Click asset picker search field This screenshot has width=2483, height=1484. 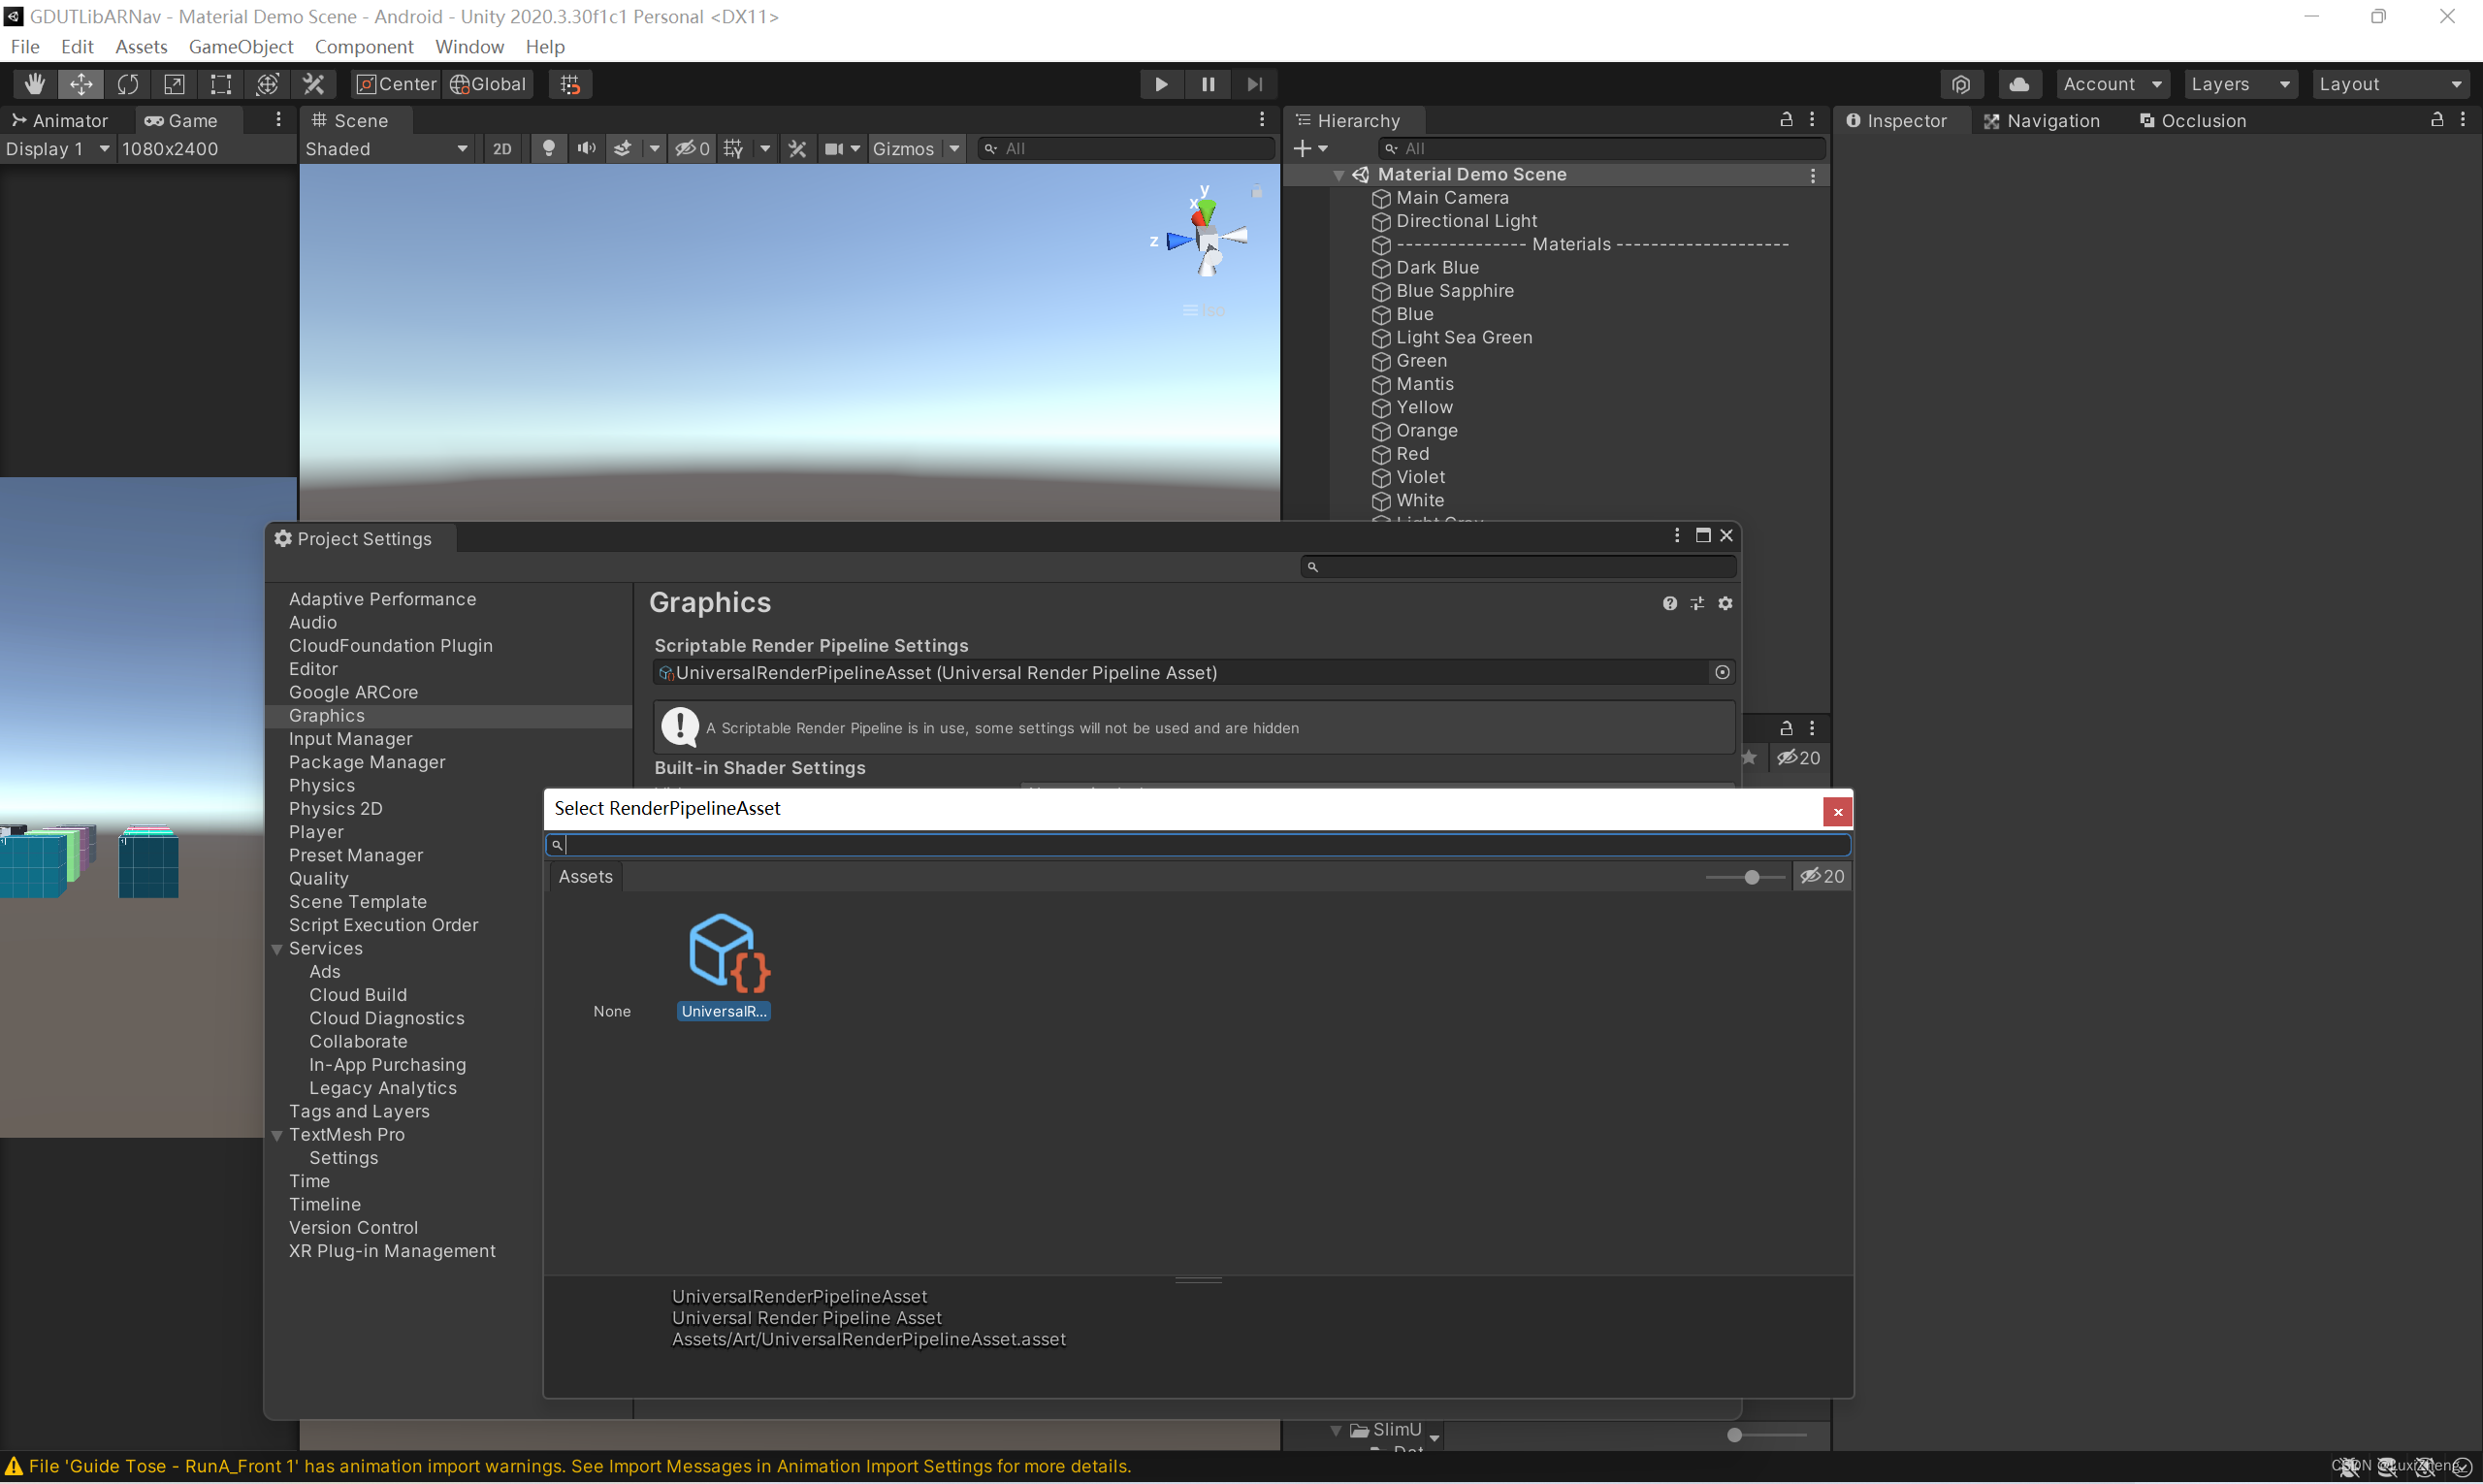pyautogui.click(x=1198, y=845)
